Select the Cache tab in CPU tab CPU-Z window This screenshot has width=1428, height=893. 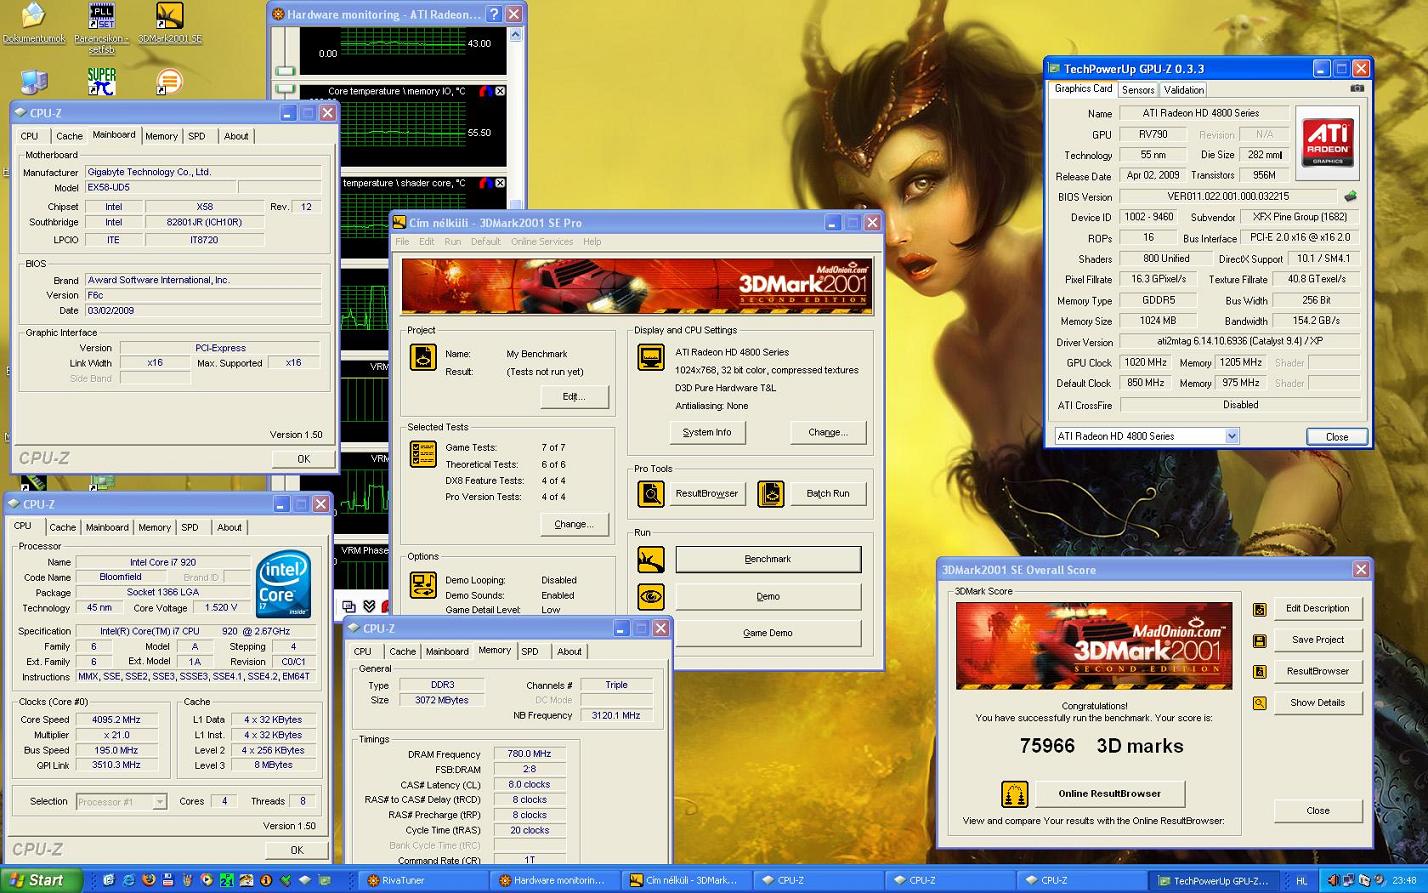pos(63,527)
